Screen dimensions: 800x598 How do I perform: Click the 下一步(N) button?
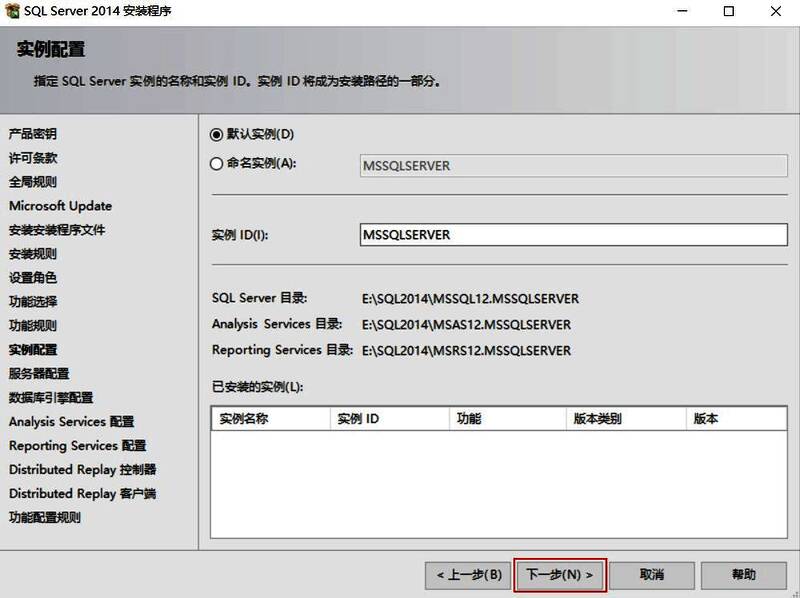coord(562,575)
